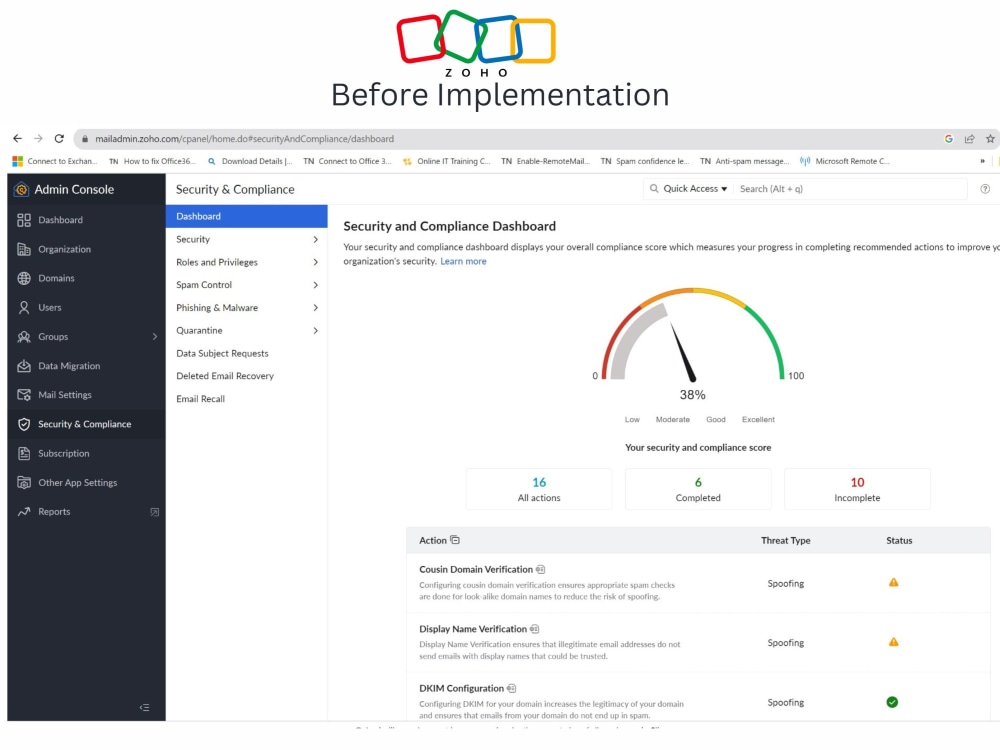The height and width of the screenshot is (750, 1000).
Task: Click the help question mark icon
Action: [x=985, y=189]
